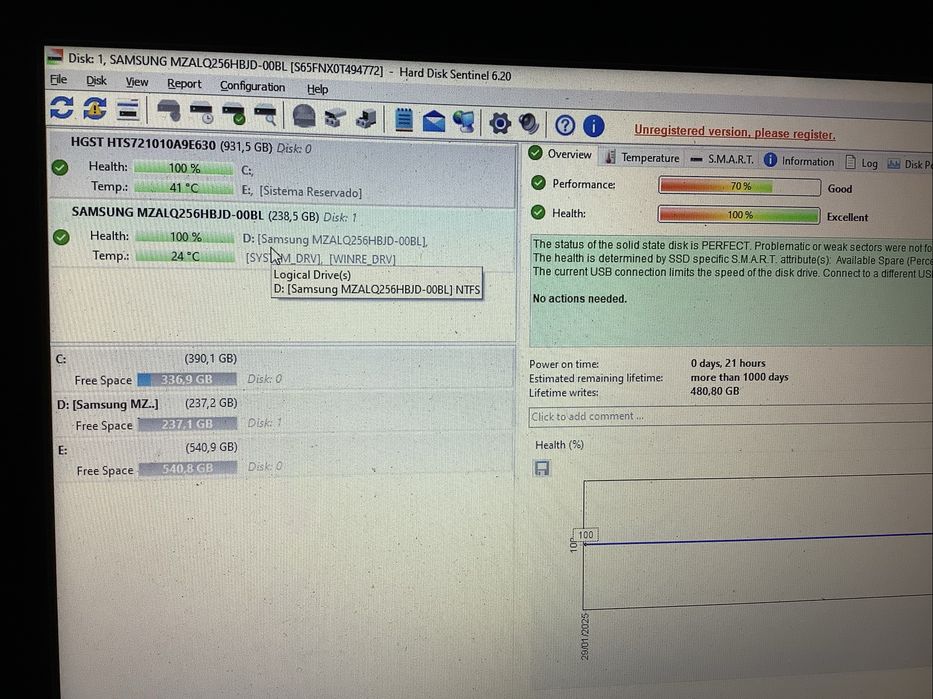Click the 'Good' performance rating label
933x699 pixels.
tap(840, 189)
